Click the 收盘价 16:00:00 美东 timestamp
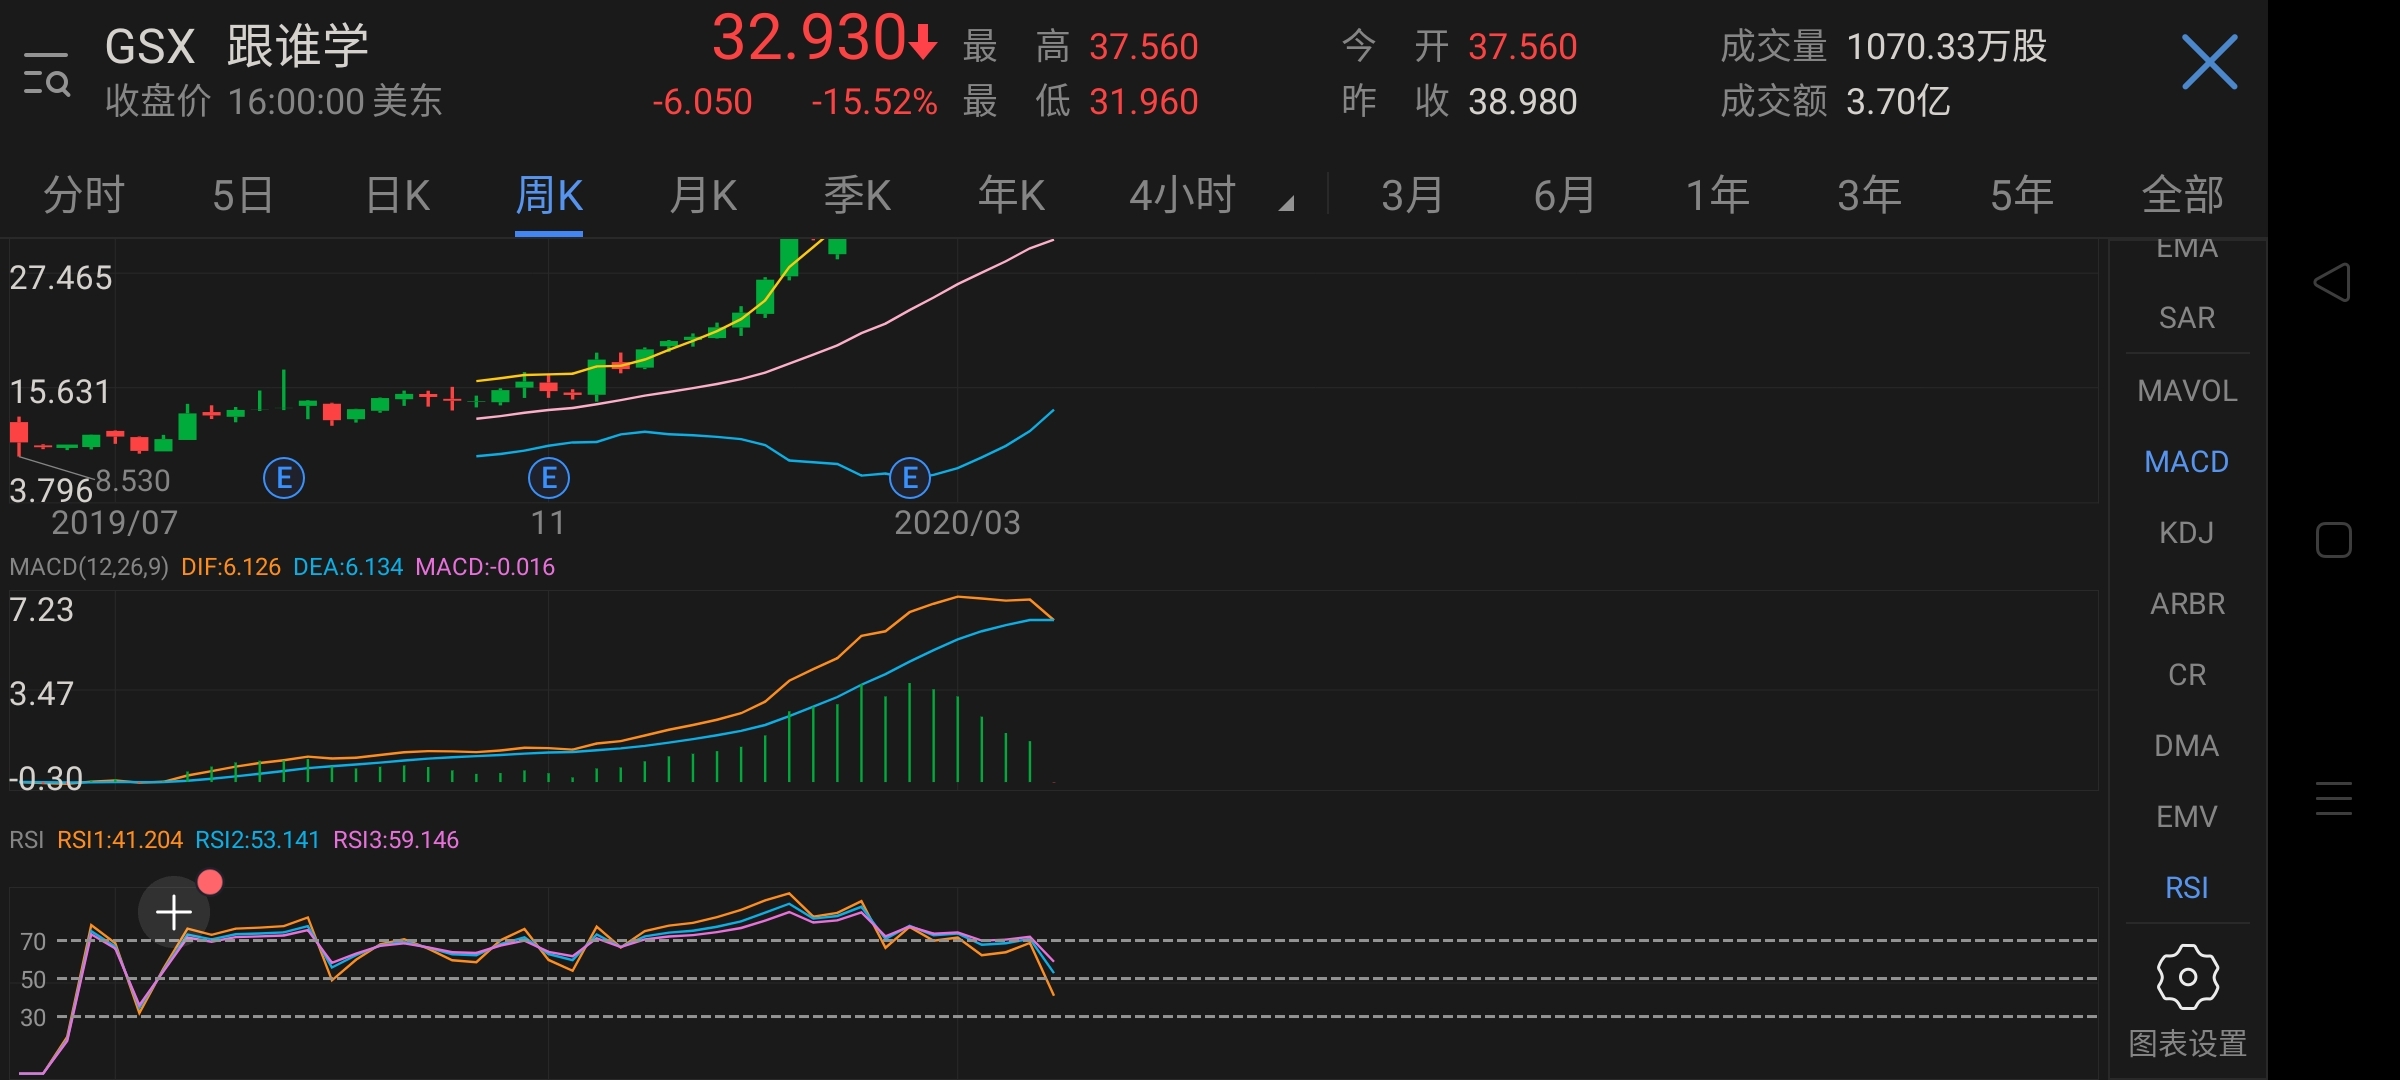 point(273,101)
